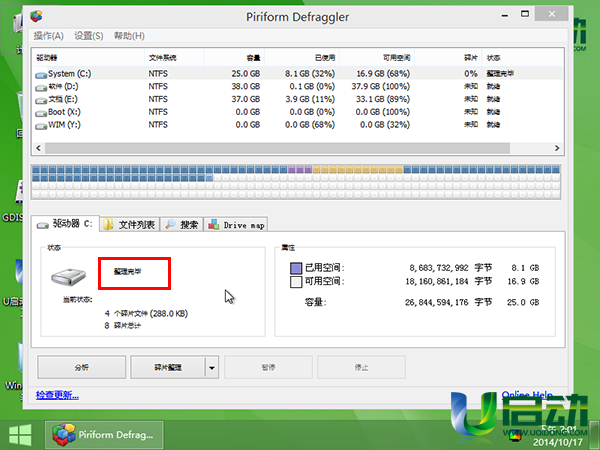This screenshot has width=600, height=450.
Task: Click the 分析 button
Action: tap(82, 367)
